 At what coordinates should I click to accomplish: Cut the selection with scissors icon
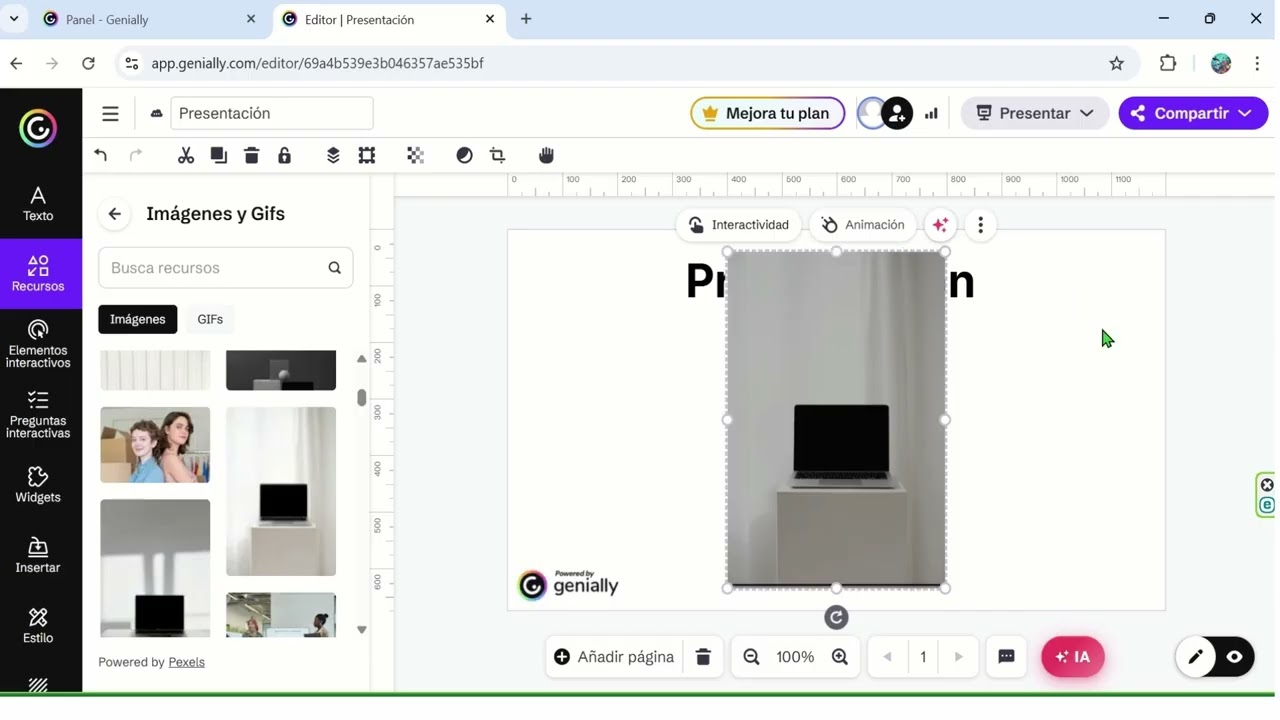(x=186, y=155)
